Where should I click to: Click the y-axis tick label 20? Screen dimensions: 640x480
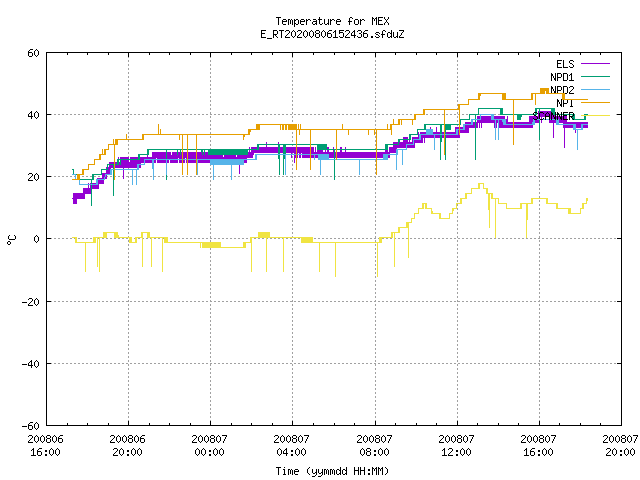(x=33, y=177)
